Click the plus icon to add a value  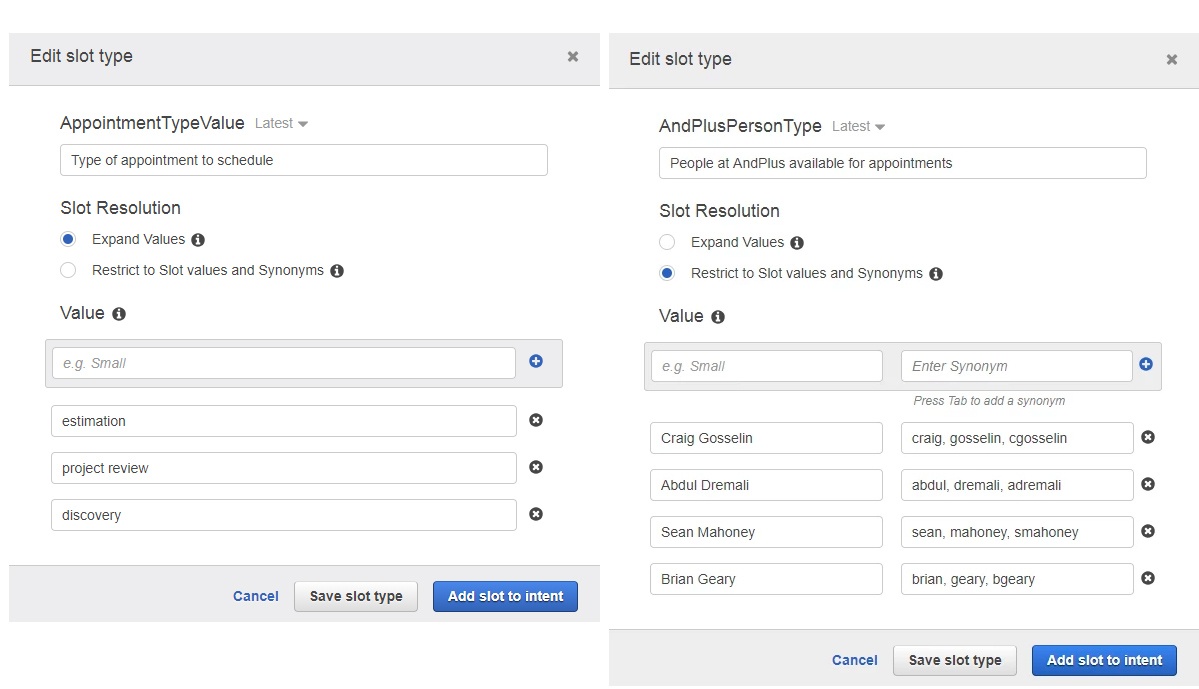(x=536, y=361)
